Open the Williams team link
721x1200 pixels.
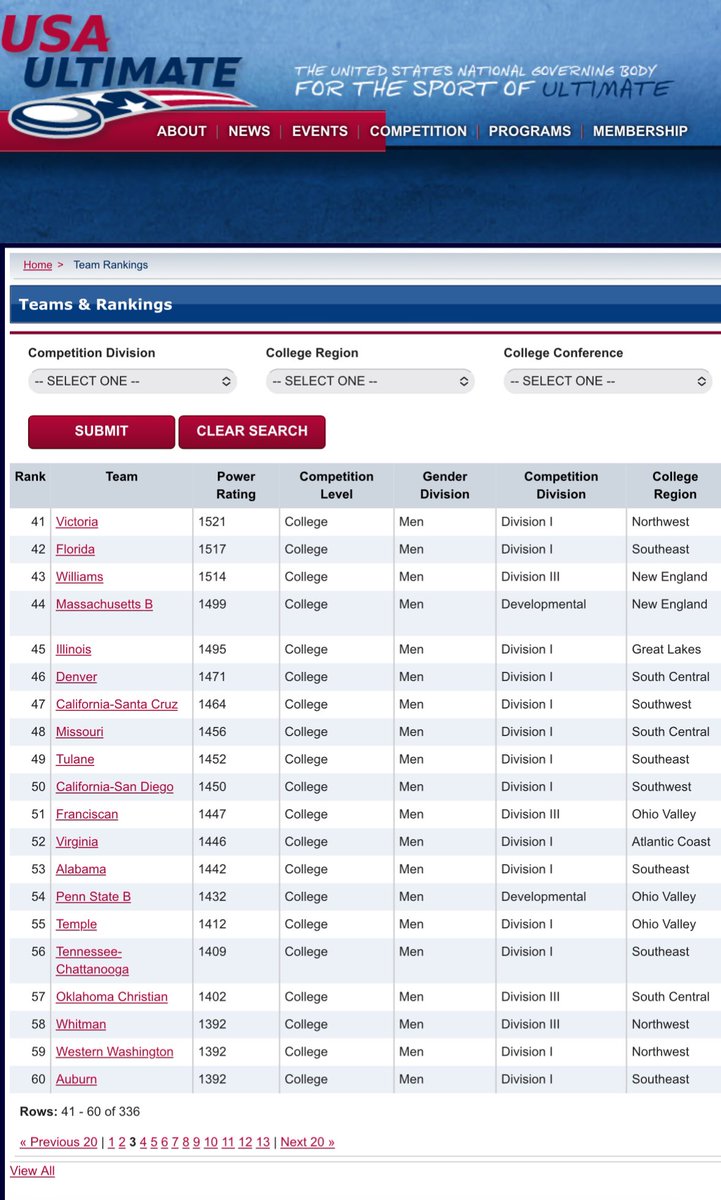79,577
